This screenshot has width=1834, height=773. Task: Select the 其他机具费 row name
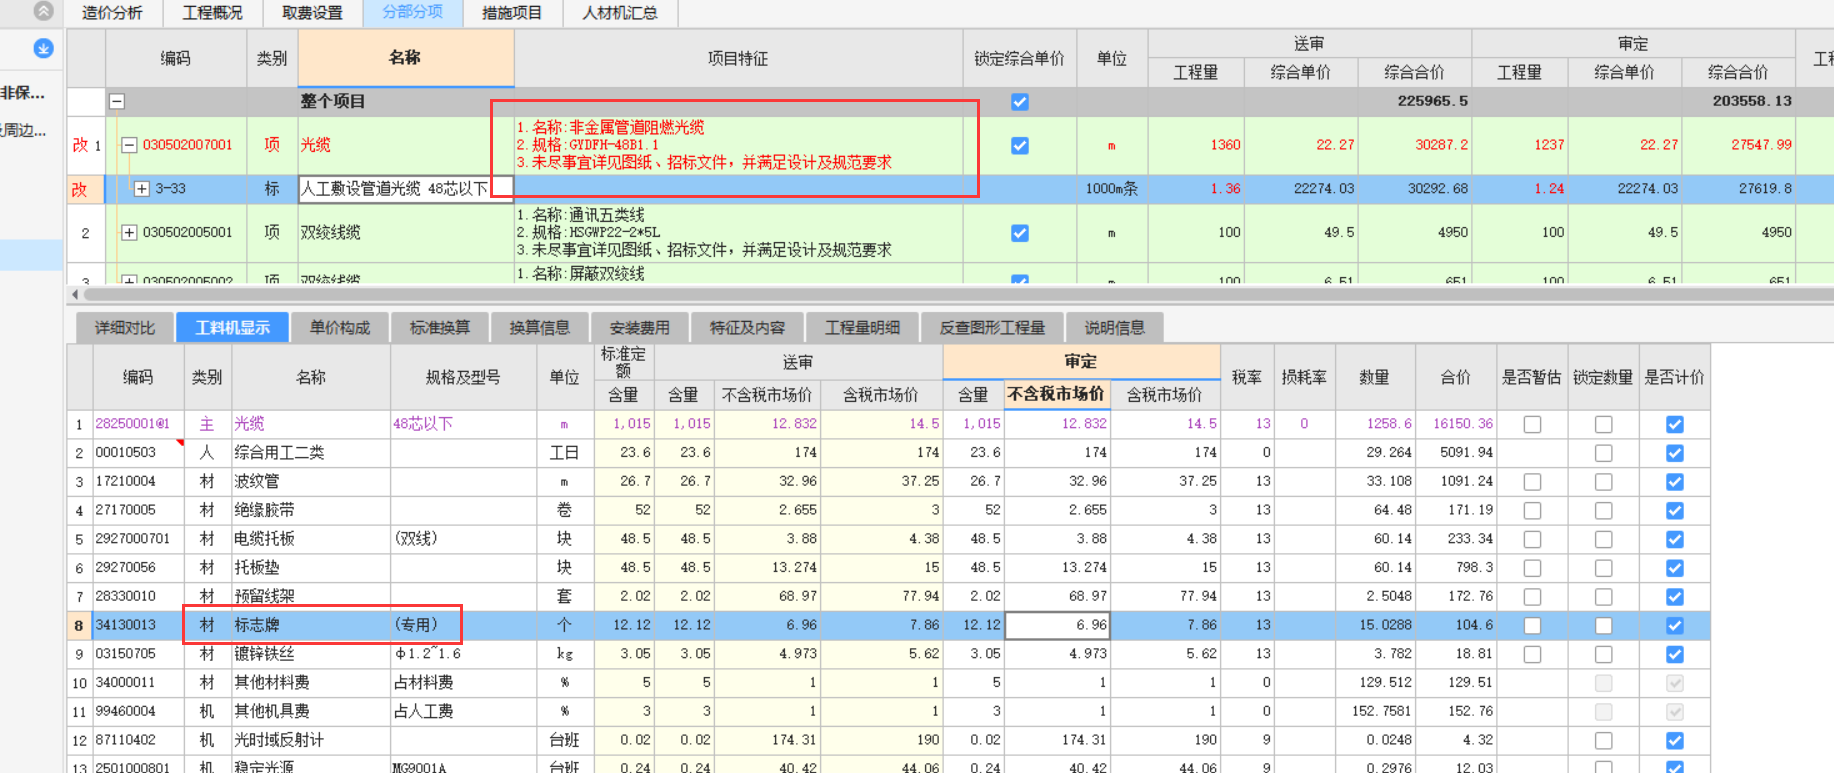pos(272,712)
